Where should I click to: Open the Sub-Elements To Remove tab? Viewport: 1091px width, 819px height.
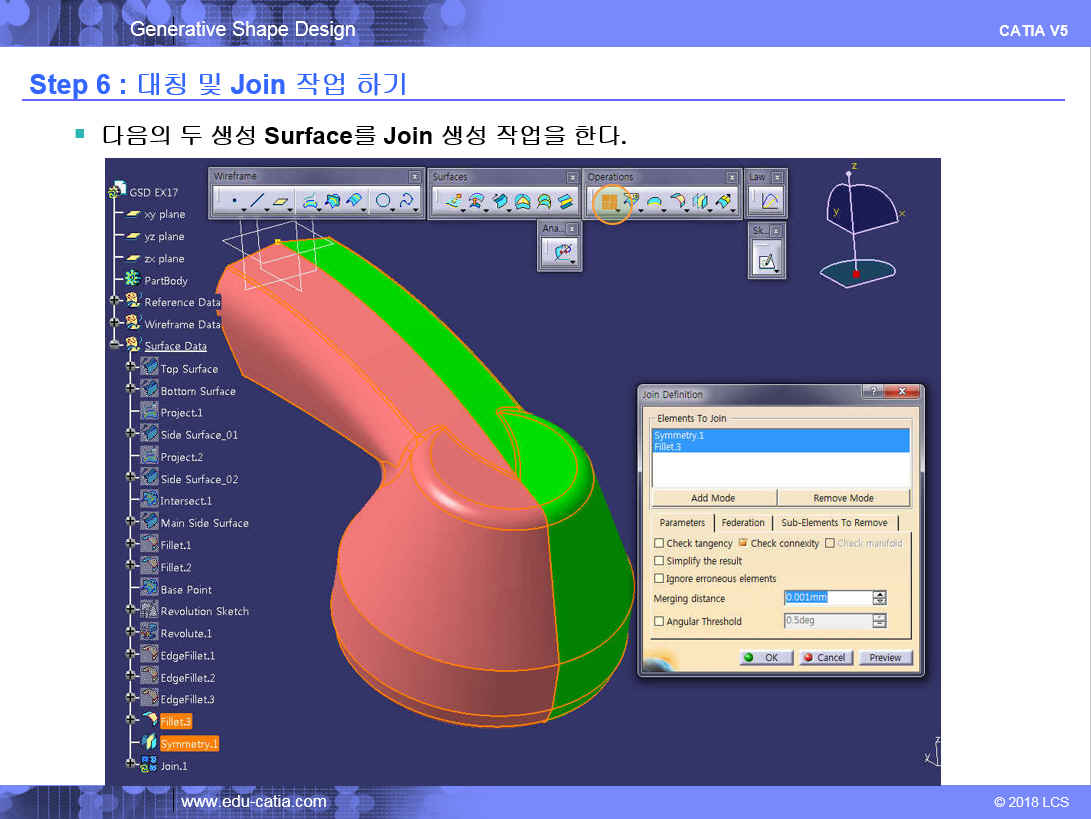click(x=834, y=523)
